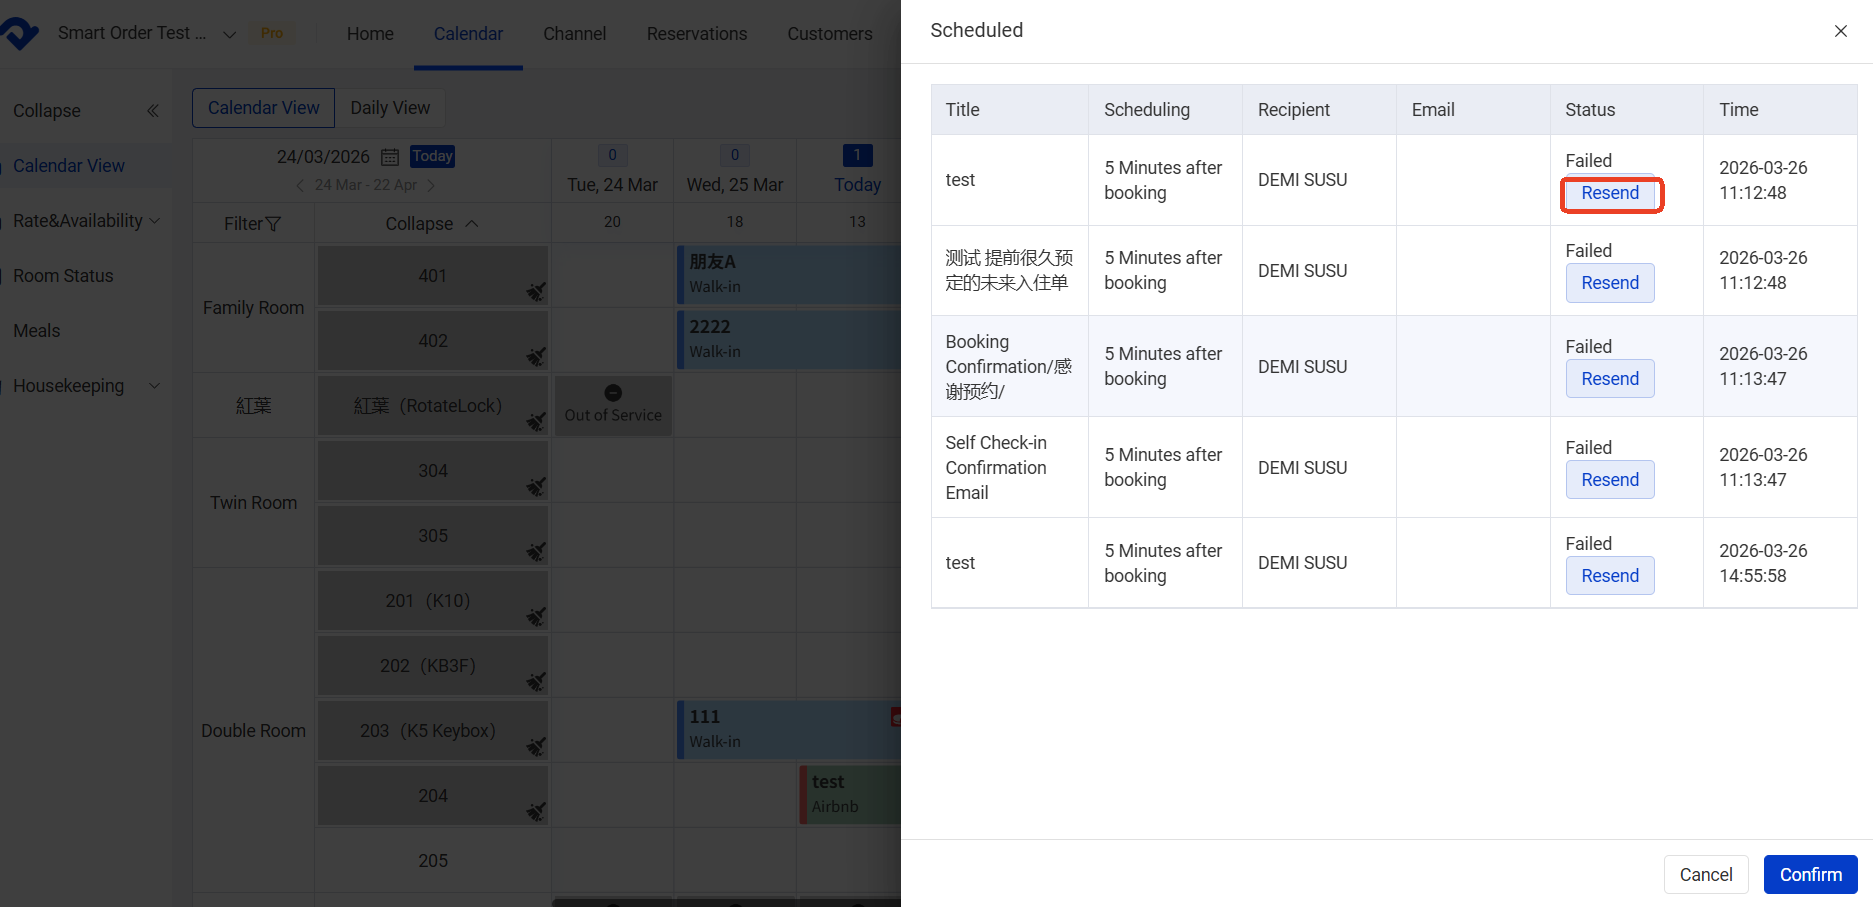This screenshot has height=907, width=1873.
Task: Click the Filter funnel icon
Action: tap(273, 224)
